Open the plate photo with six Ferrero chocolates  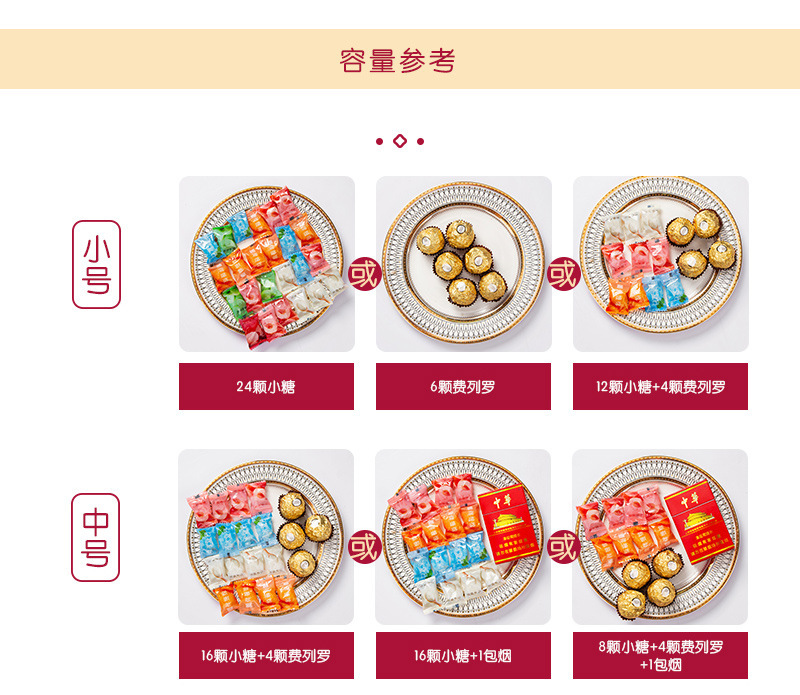click(x=464, y=264)
